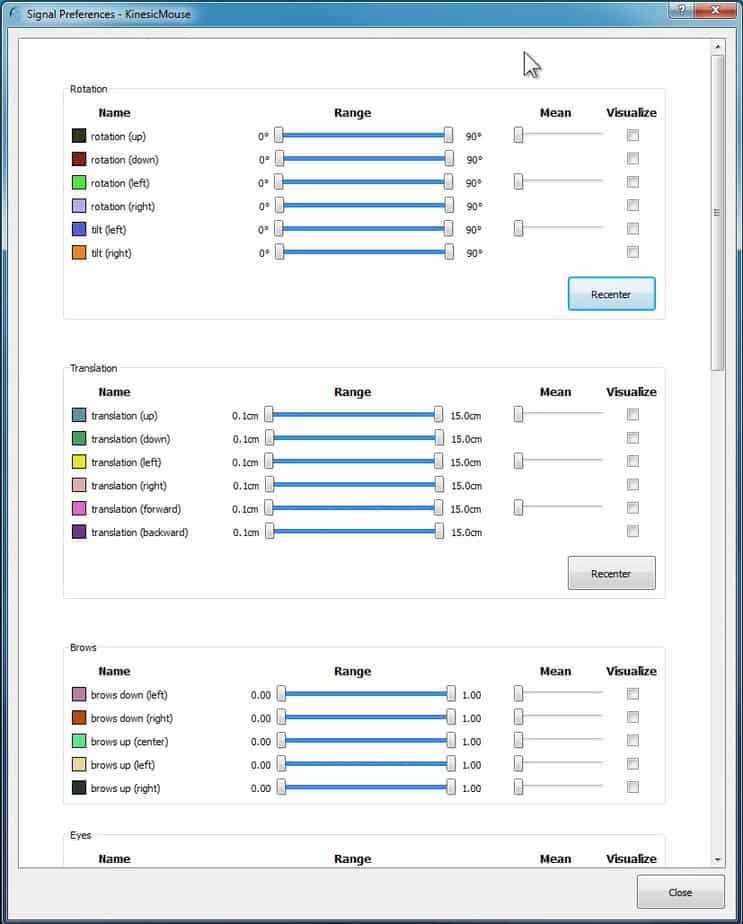Click the translation (backward) purple swatch

(79, 532)
